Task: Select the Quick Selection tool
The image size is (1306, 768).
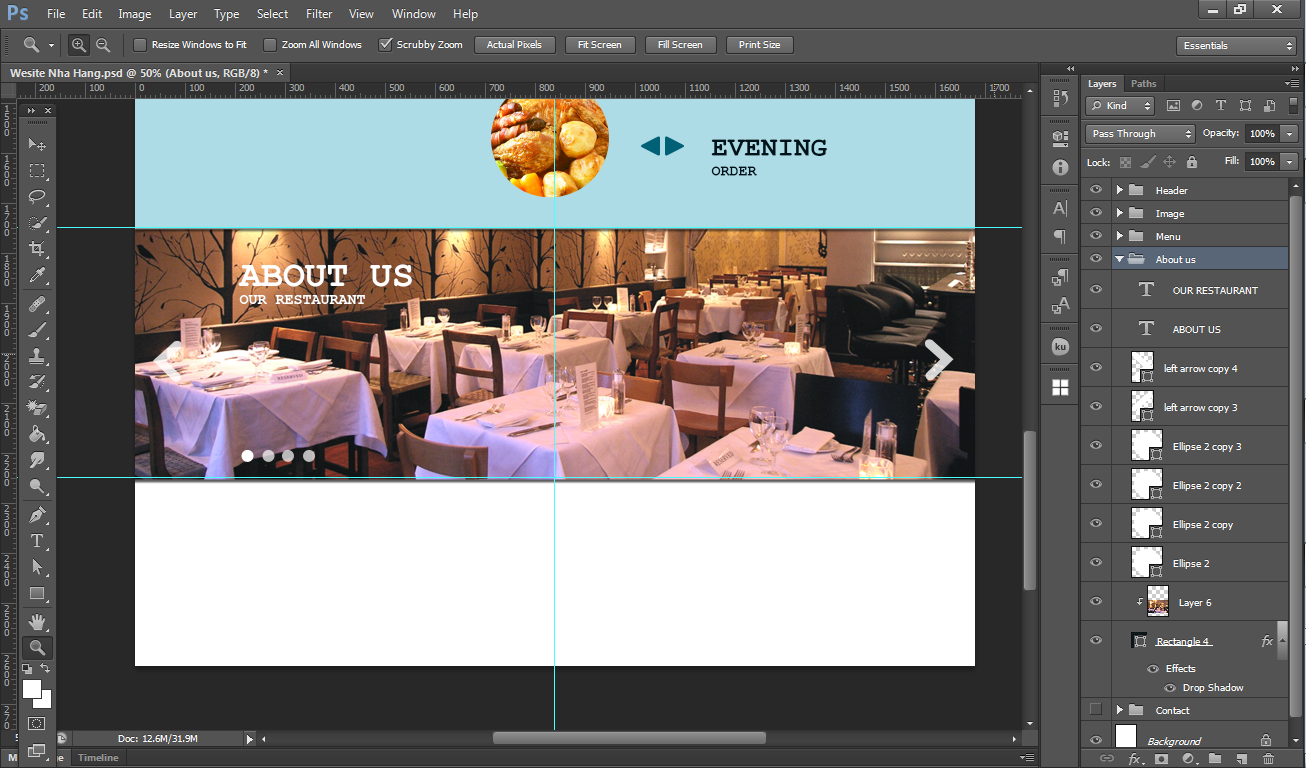Action: click(x=37, y=222)
